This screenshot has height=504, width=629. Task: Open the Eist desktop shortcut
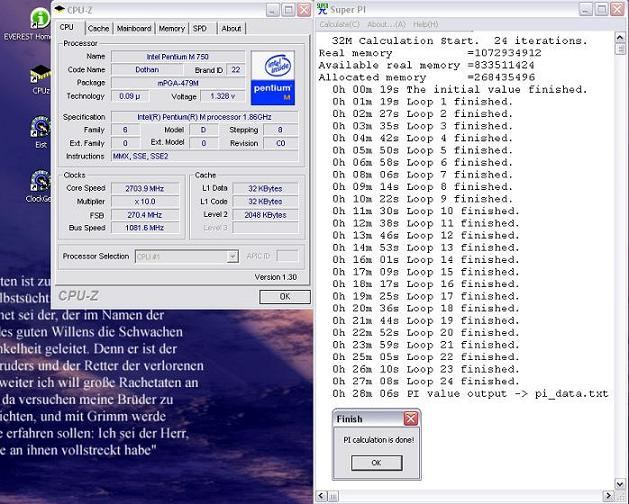click(x=41, y=128)
